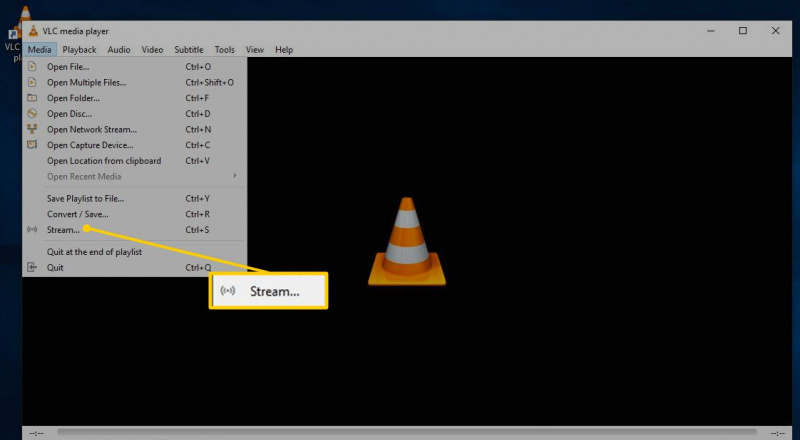The width and height of the screenshot is (800, 440).
Task: Open the Media menu
Action: [x=39, y=50]
